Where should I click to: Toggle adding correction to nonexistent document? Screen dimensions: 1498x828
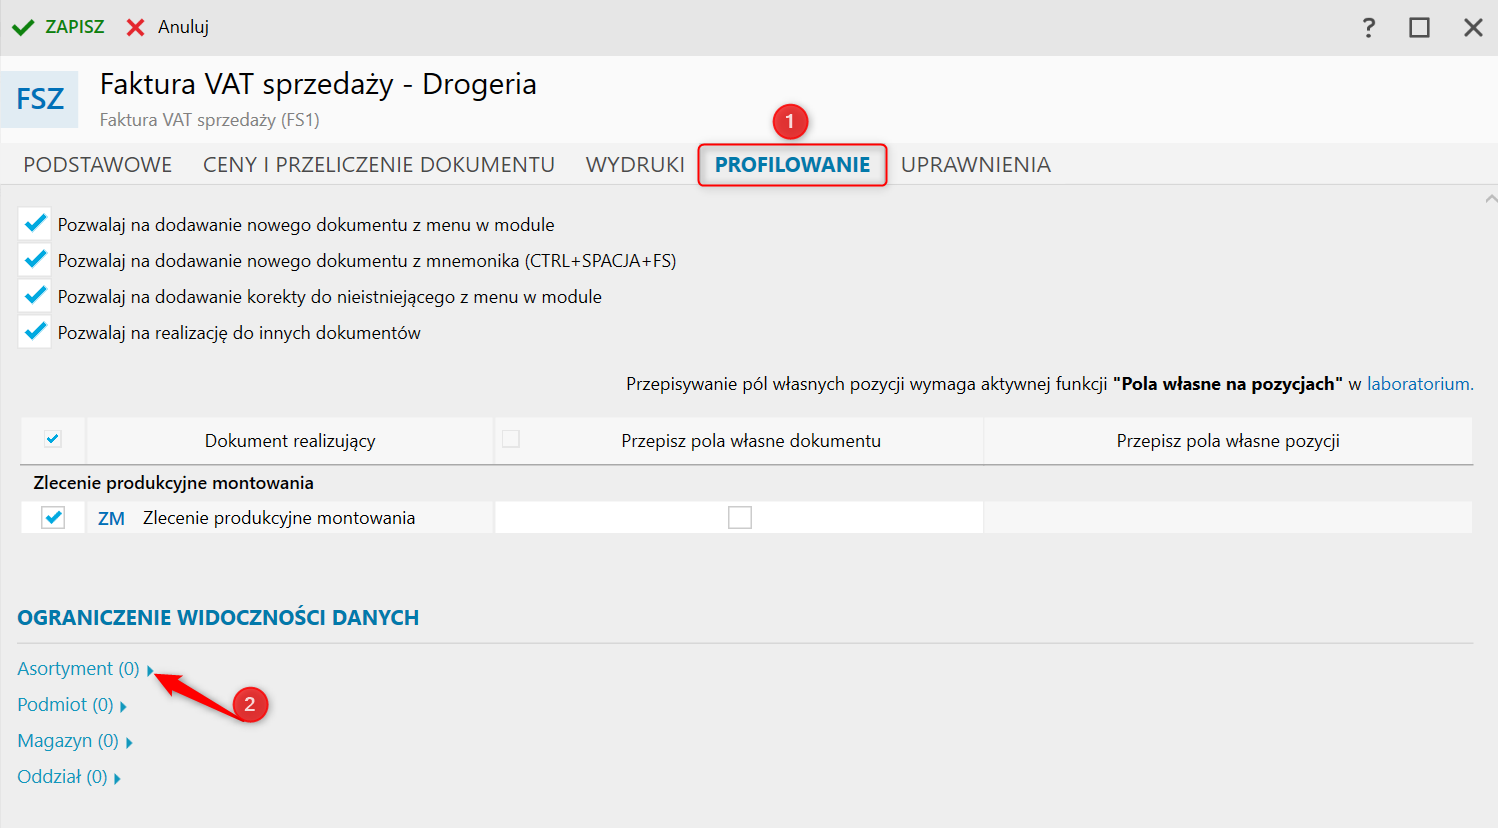tap(35, 296)
